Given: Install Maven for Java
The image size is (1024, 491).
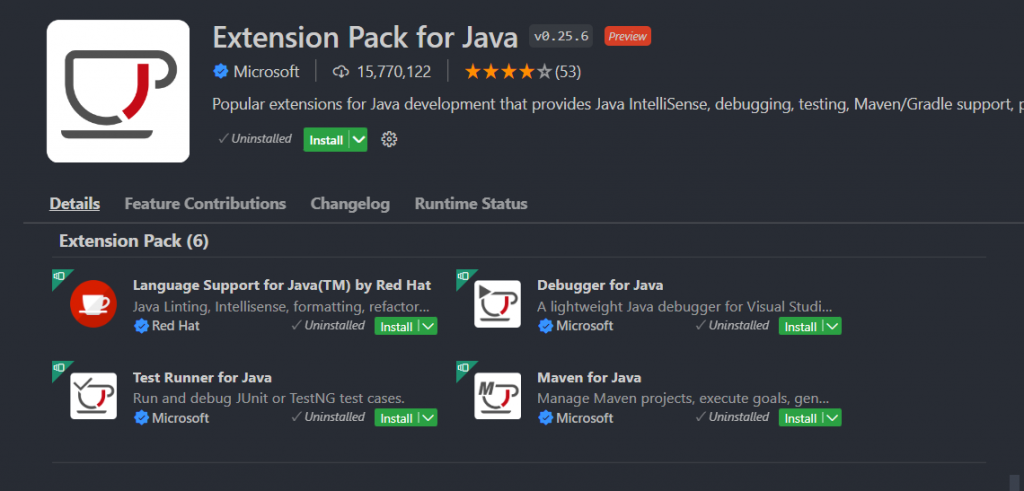Looking at the screenshot, I should pyautogui.click(x=801, y=418).
